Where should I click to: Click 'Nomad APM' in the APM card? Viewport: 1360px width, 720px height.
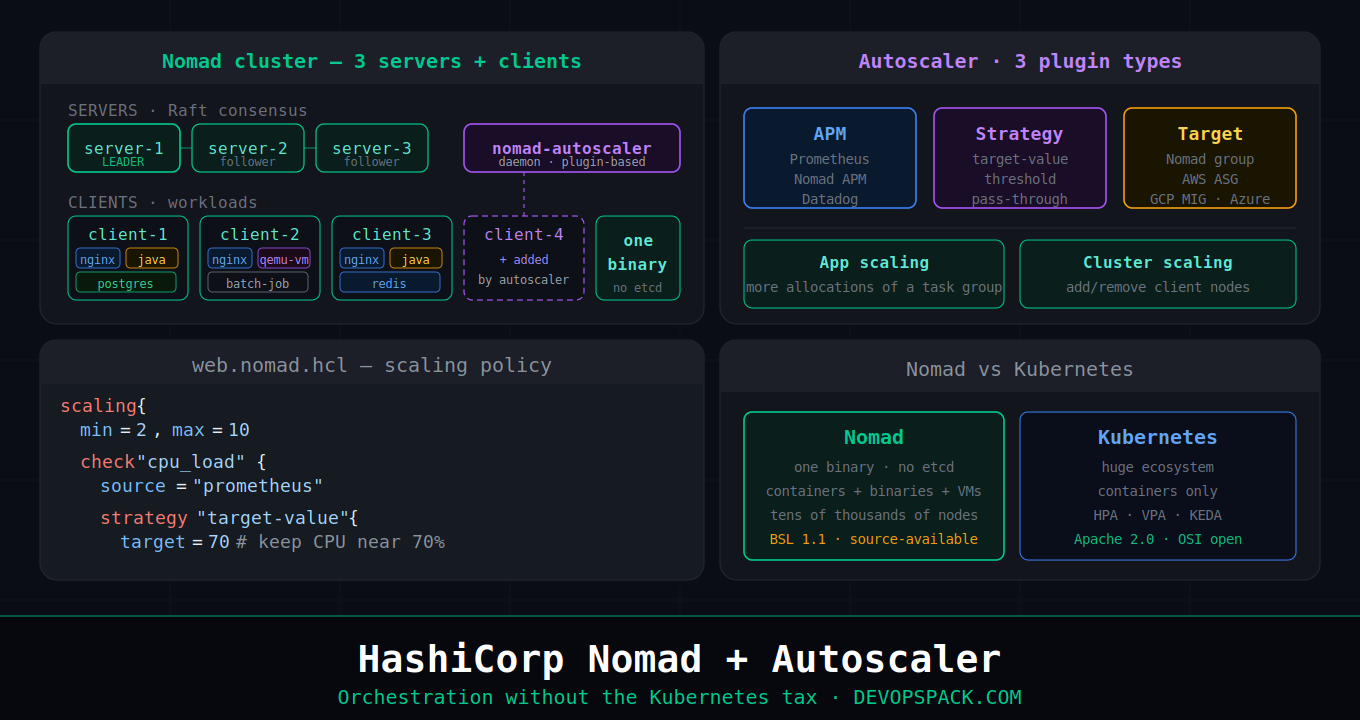tap(830, 179)
